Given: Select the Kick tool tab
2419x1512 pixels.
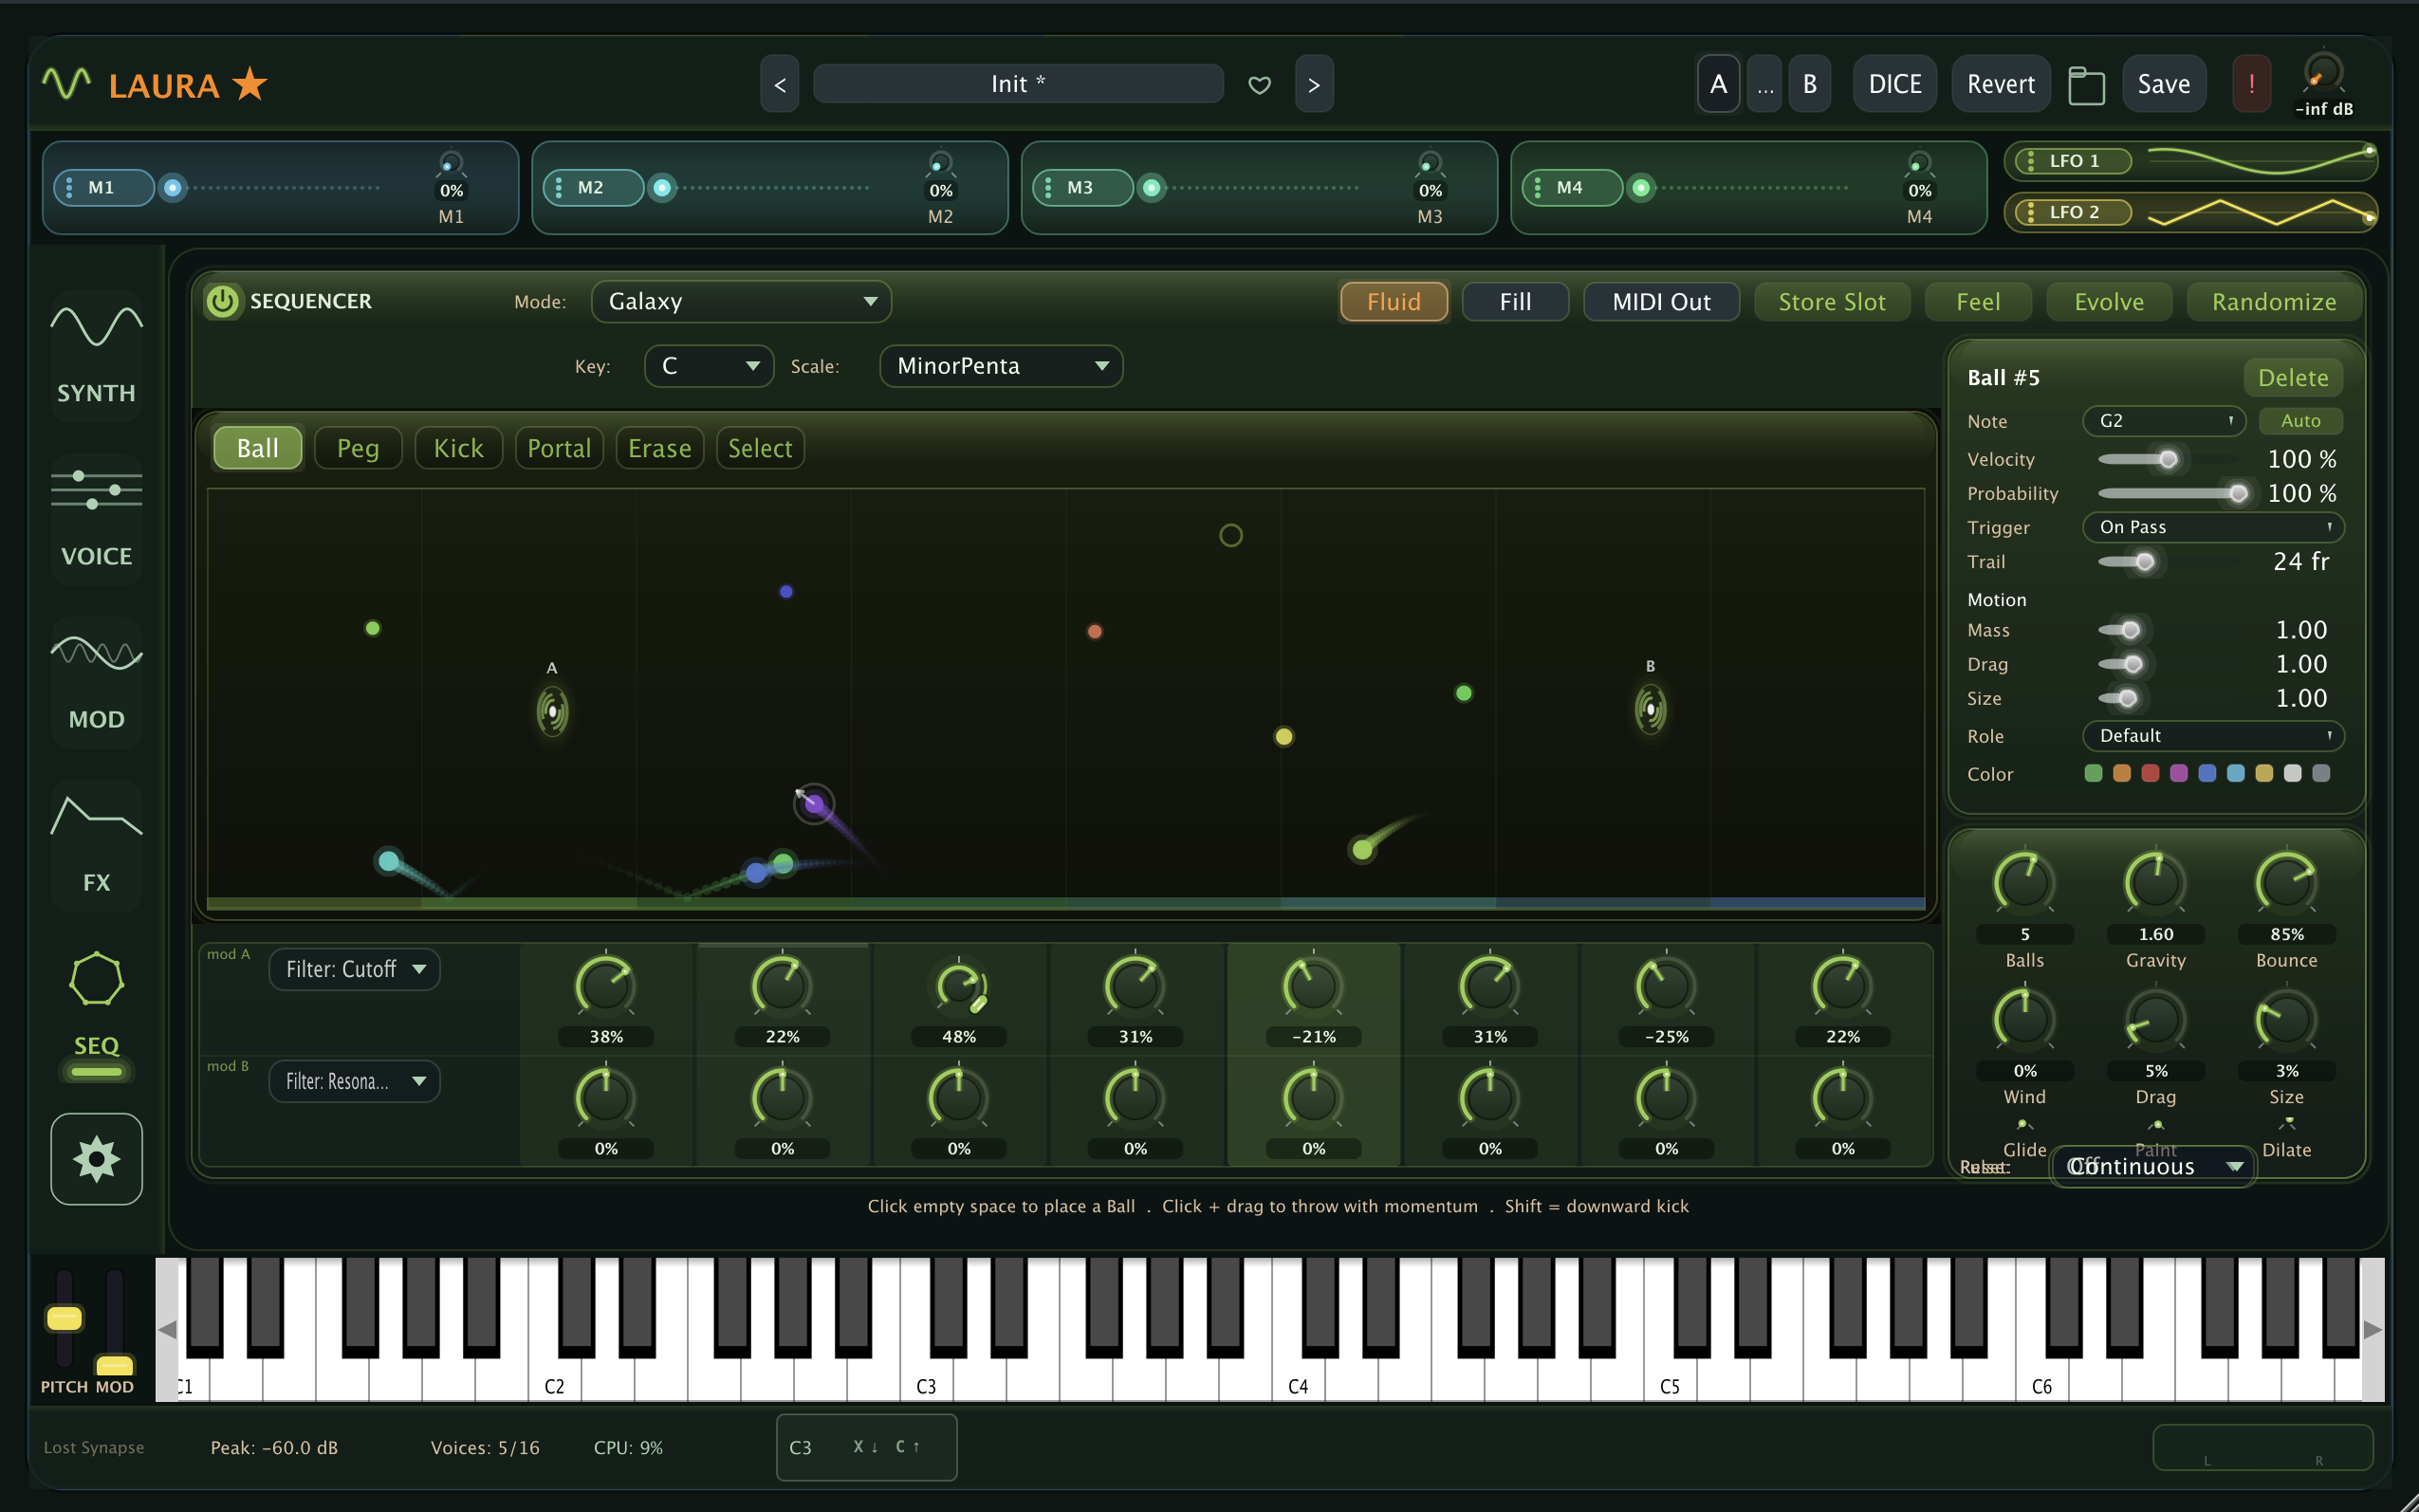Looking at the screenshot, I should [458, 448].
